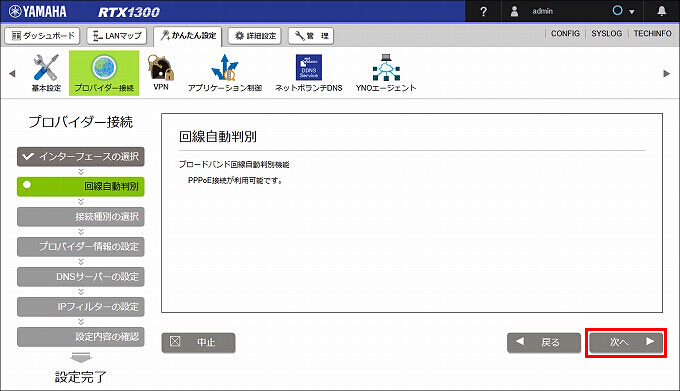This screenshot has height=391, width=680.
Task: Open the ダッシュボード tab
Action: (42, 36)
